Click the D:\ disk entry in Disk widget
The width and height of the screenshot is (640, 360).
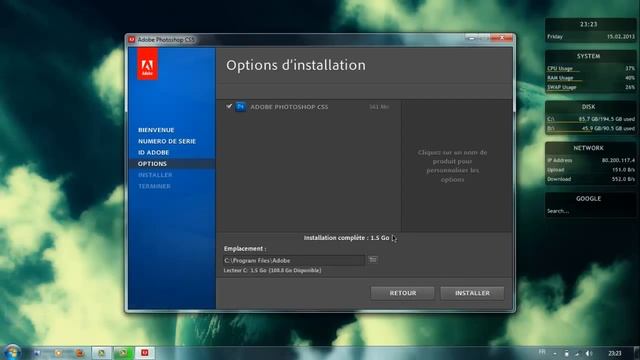(x=591, y=129)
